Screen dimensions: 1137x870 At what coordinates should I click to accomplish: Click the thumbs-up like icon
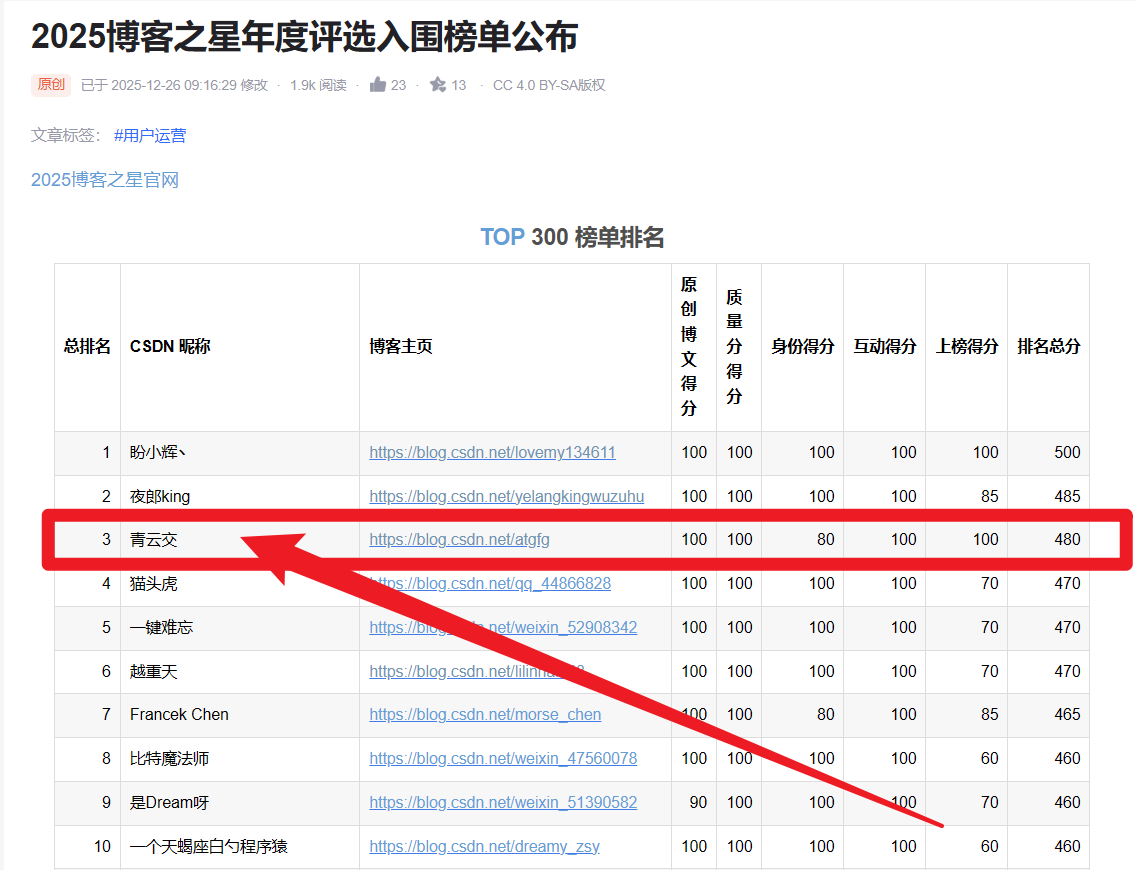pos(378,85)
